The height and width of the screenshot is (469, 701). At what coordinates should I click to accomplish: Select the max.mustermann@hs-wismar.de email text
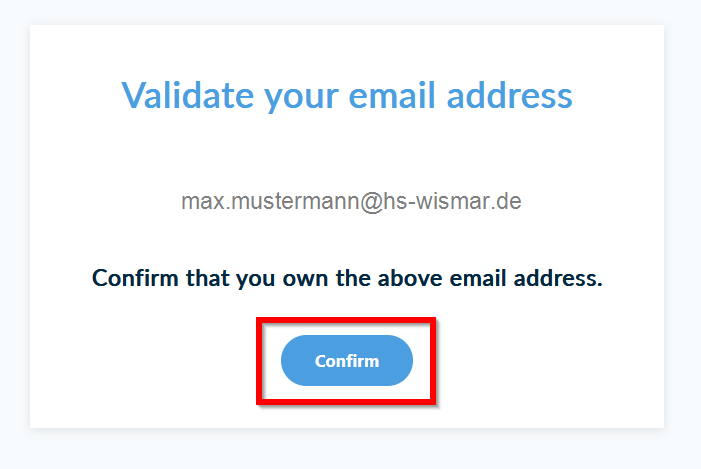pyautogui.click(x=351, y=202)
